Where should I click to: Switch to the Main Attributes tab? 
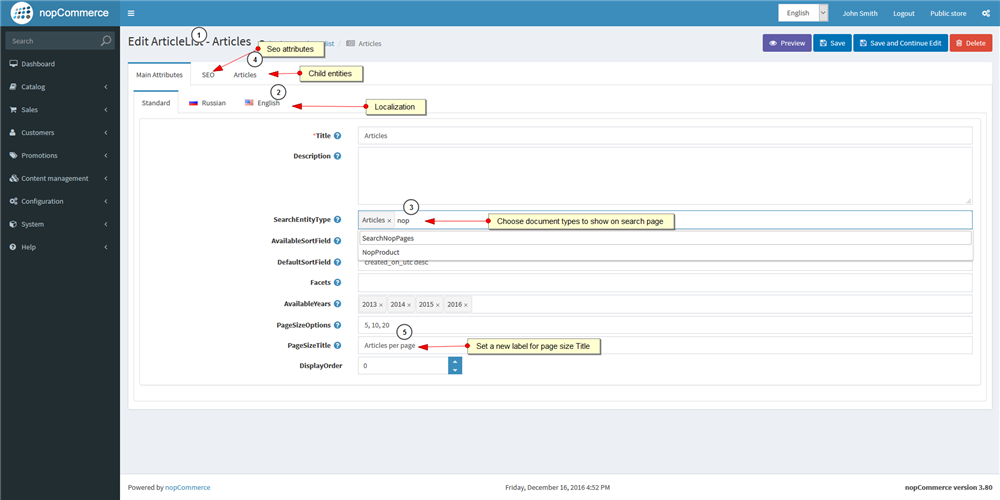click(x=159, y=75)
